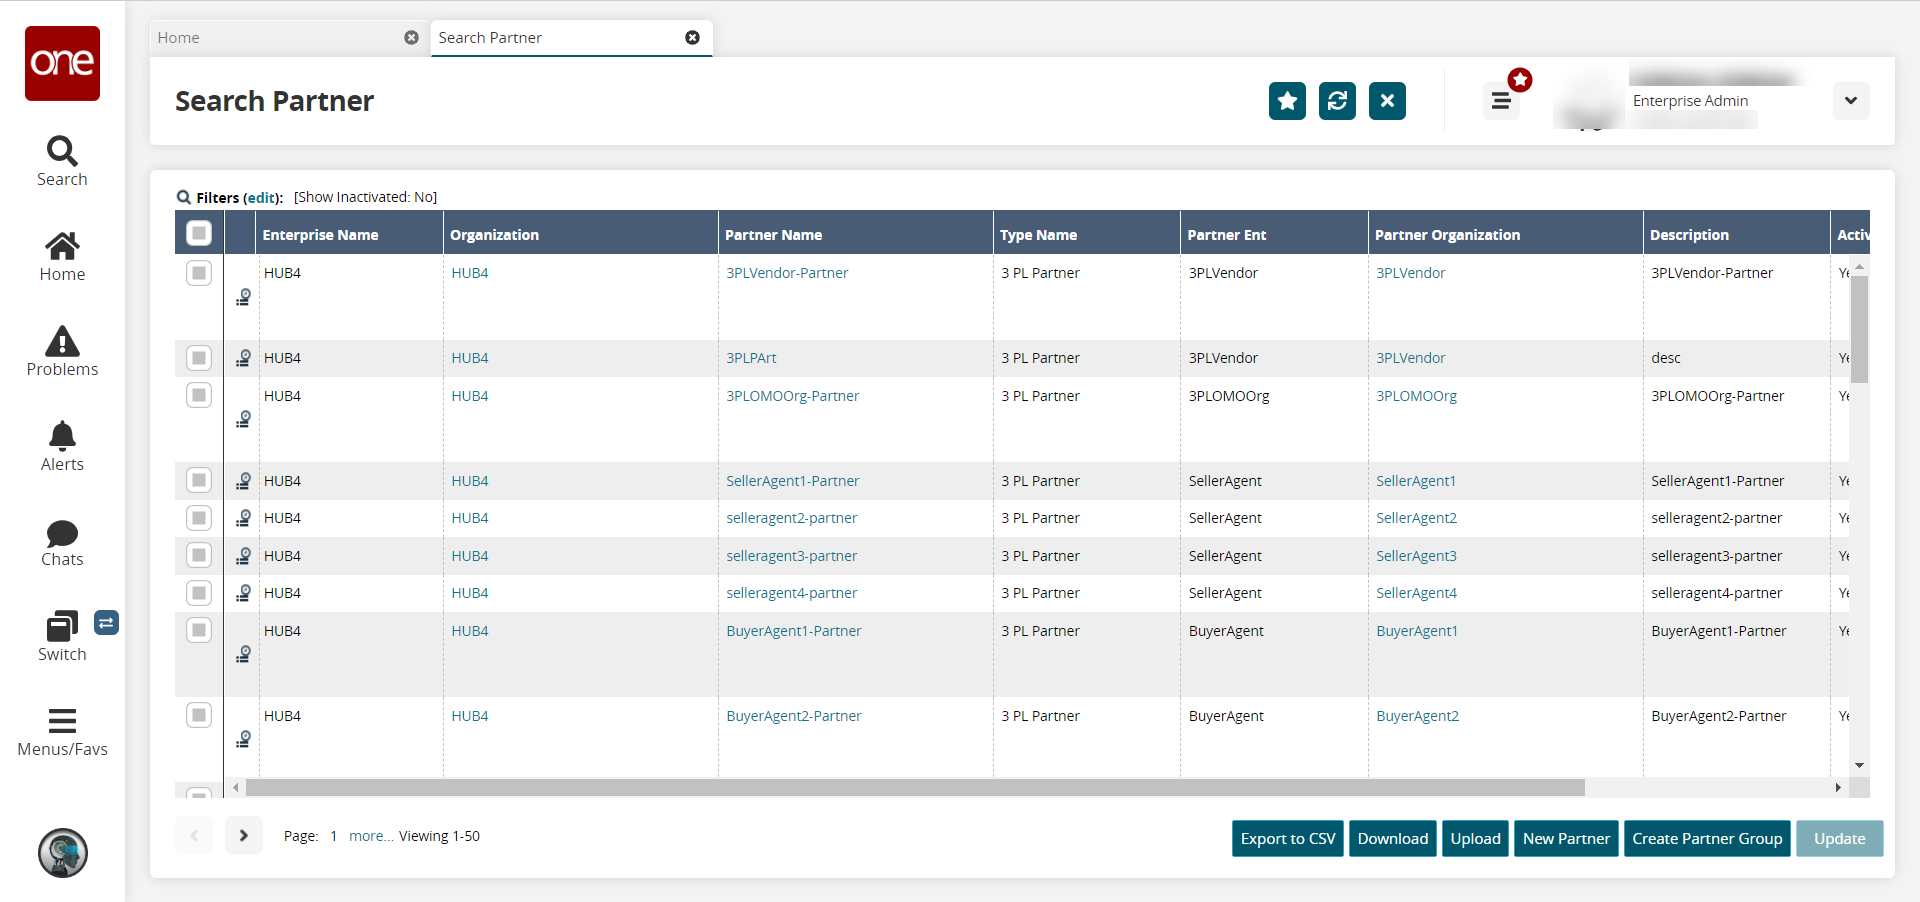This screenshot has height=902, width=1920.
Task: Click the edit filters link
Action: coord(262,198)
